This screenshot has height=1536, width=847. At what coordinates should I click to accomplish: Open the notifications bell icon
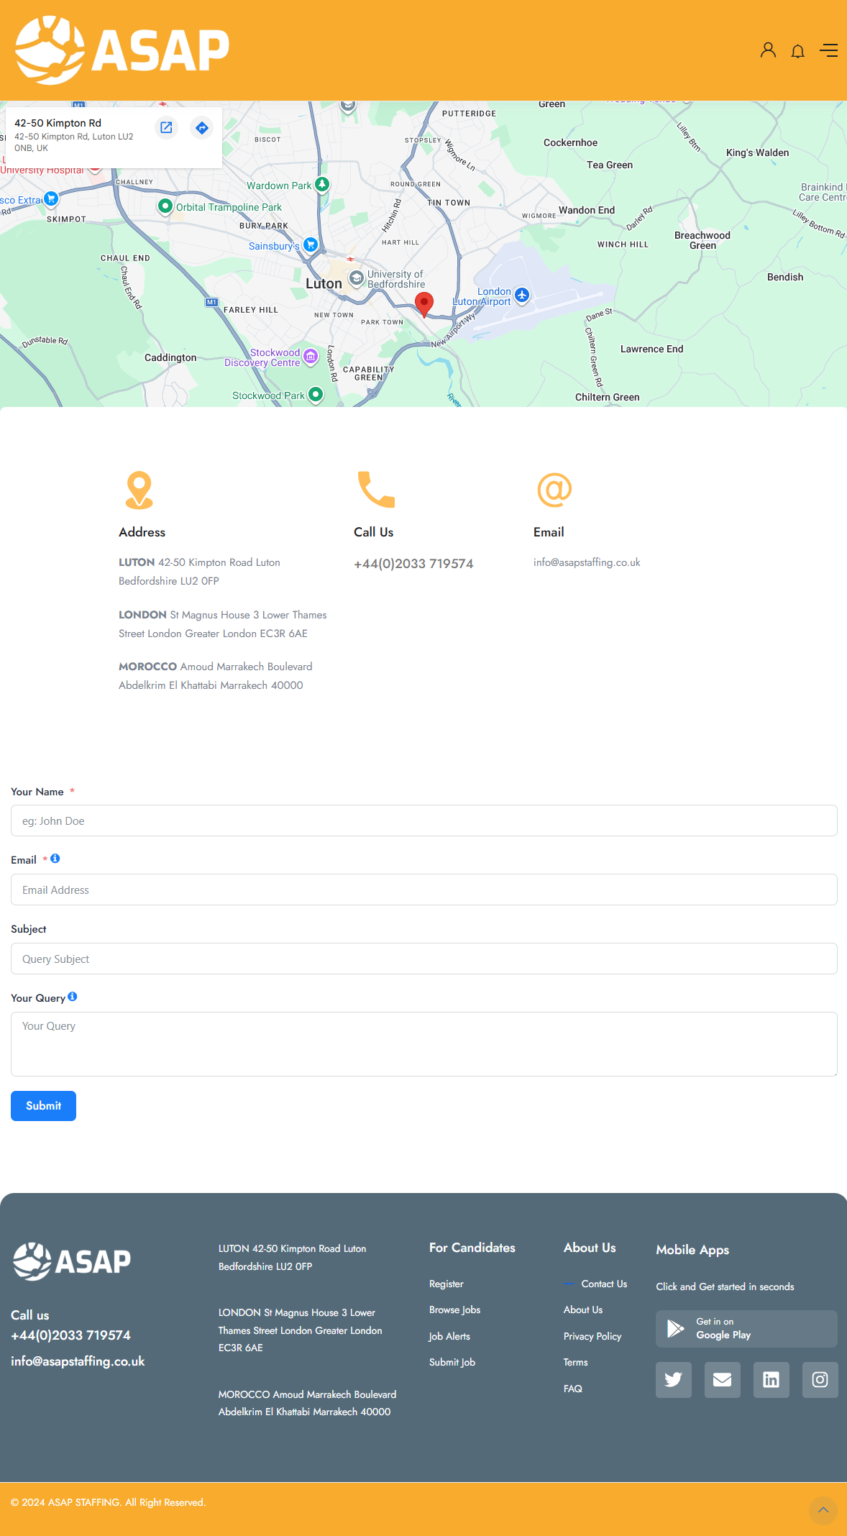(x=798, y=51)
